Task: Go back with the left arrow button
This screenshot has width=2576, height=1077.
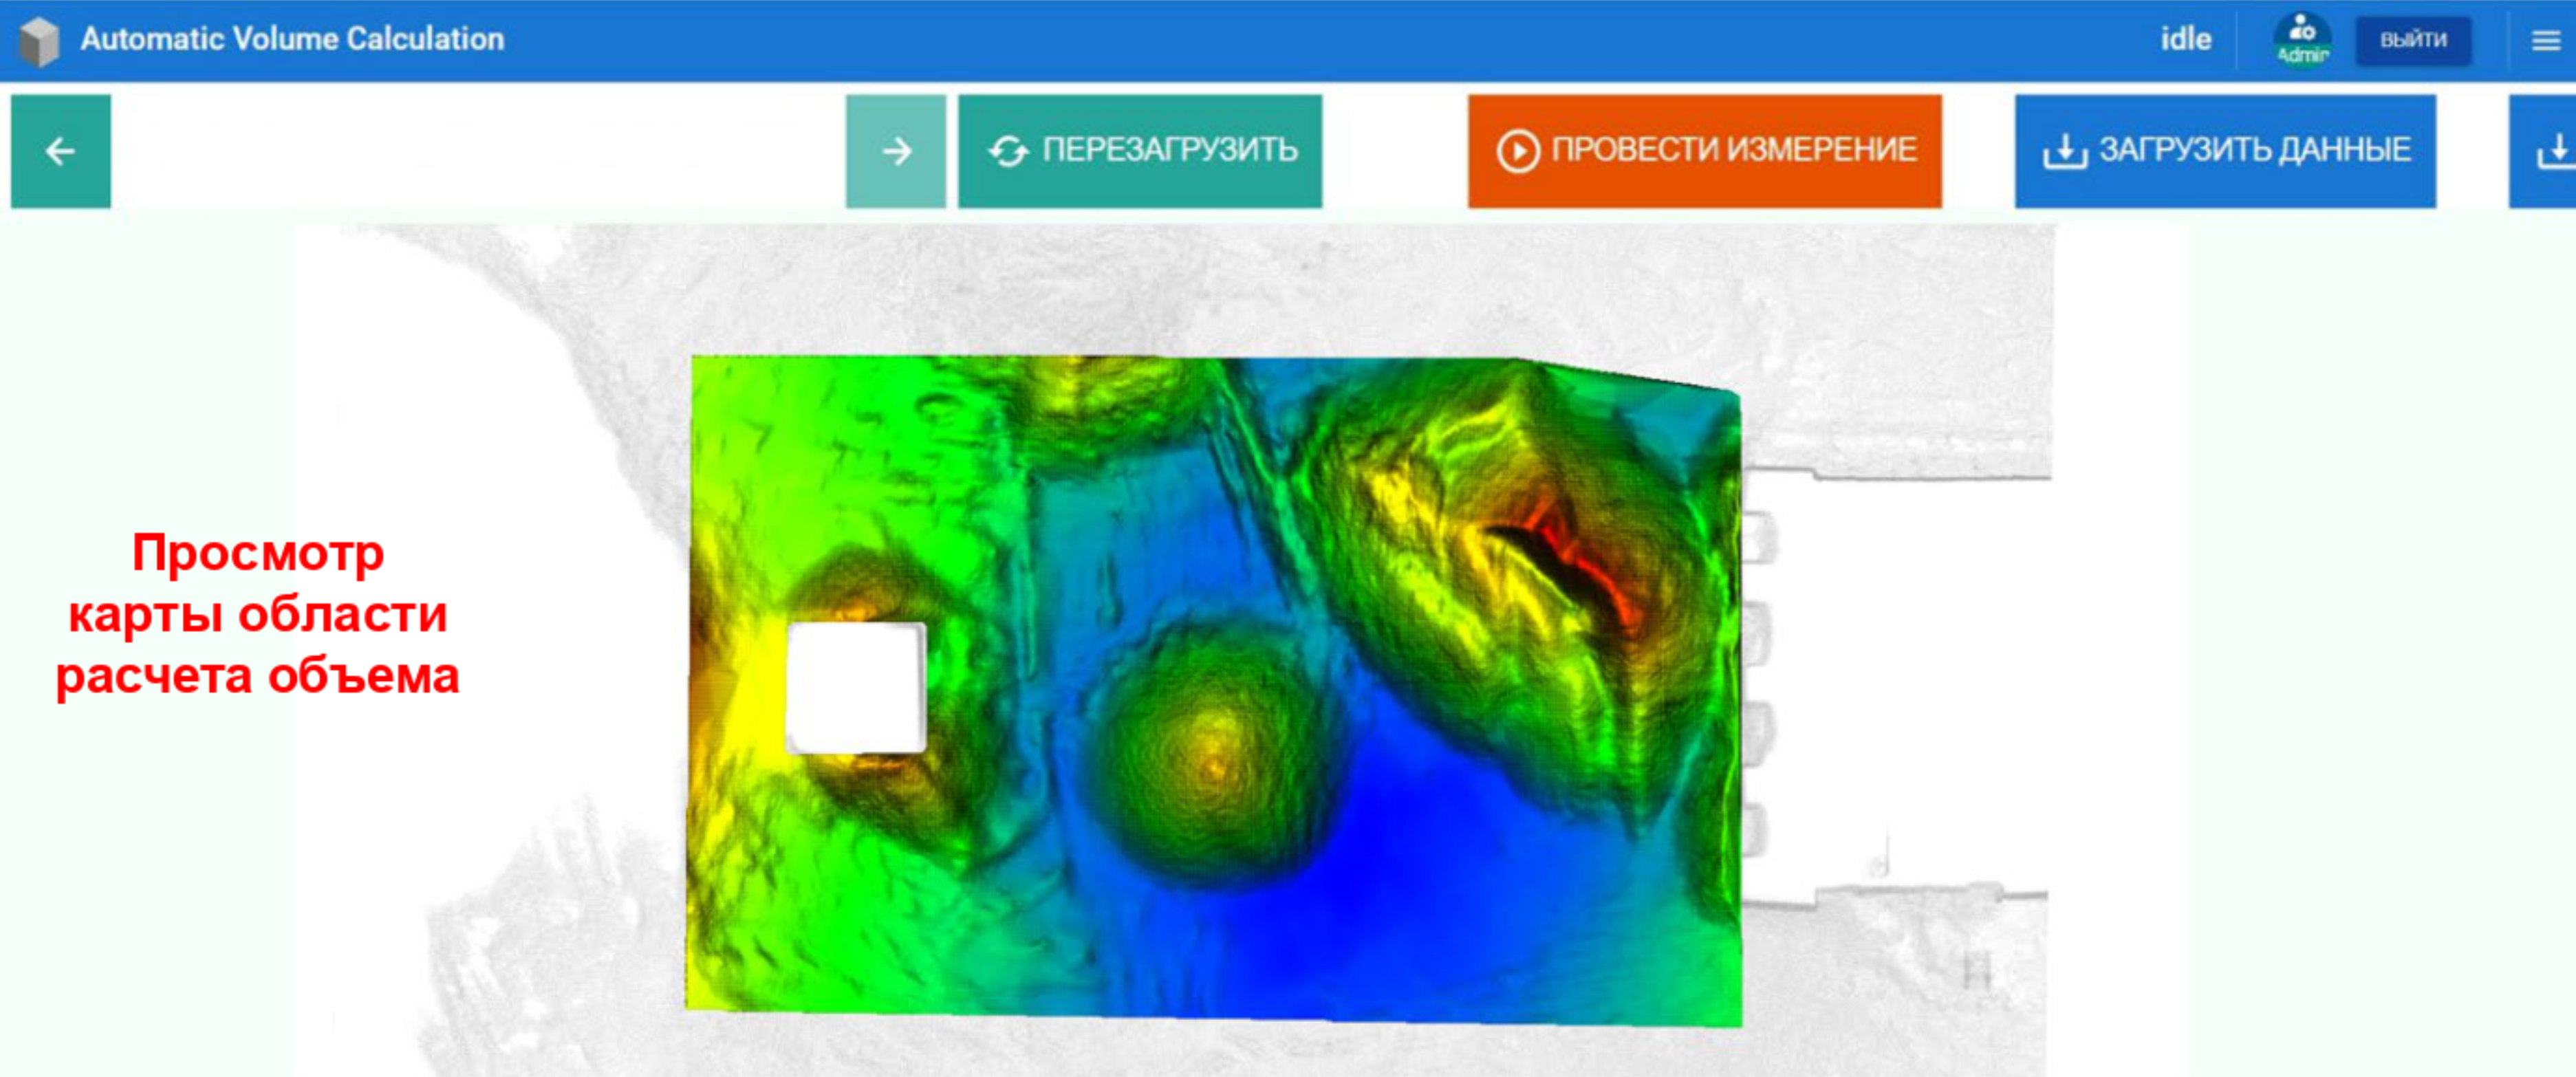Action: coord(61,151)
